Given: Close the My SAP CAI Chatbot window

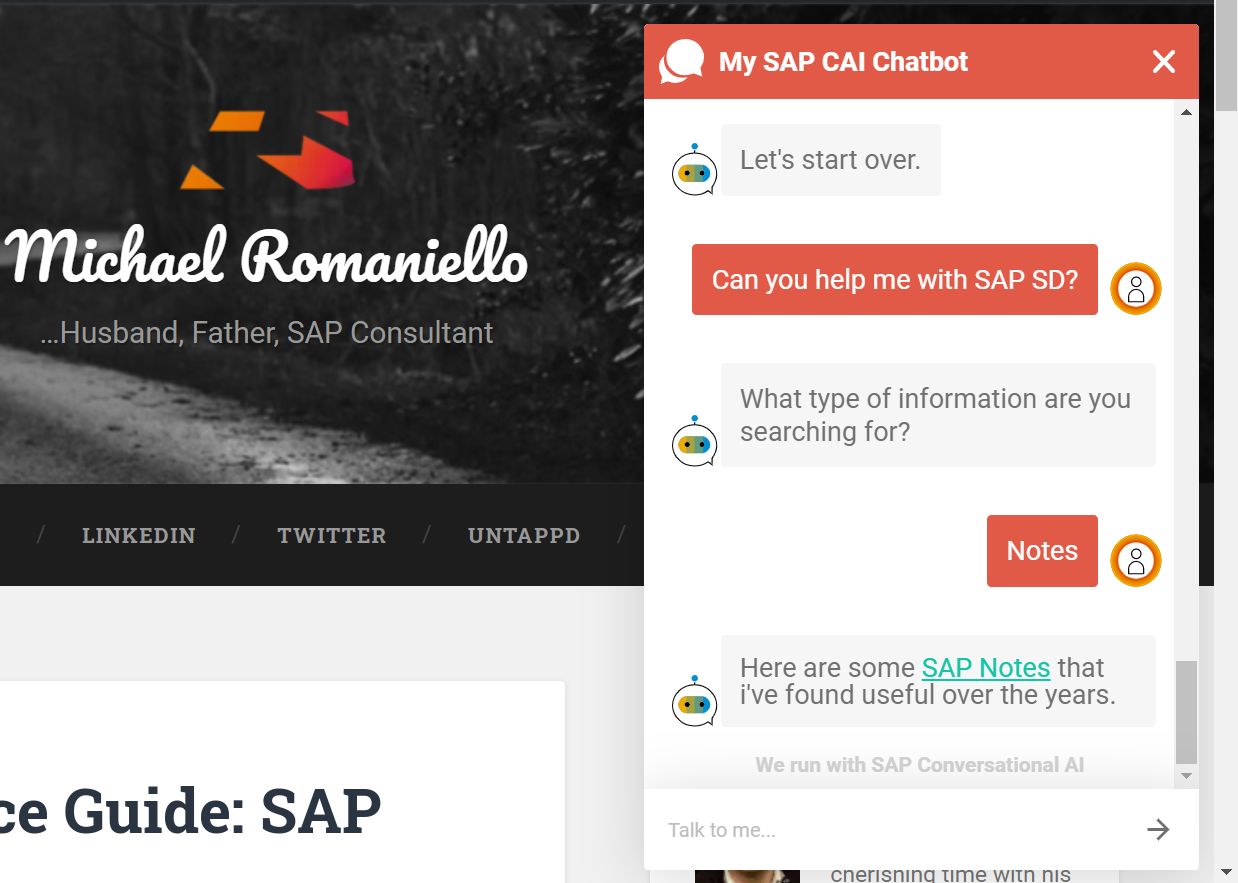Looking at the screenshot, I should 1164,62.
